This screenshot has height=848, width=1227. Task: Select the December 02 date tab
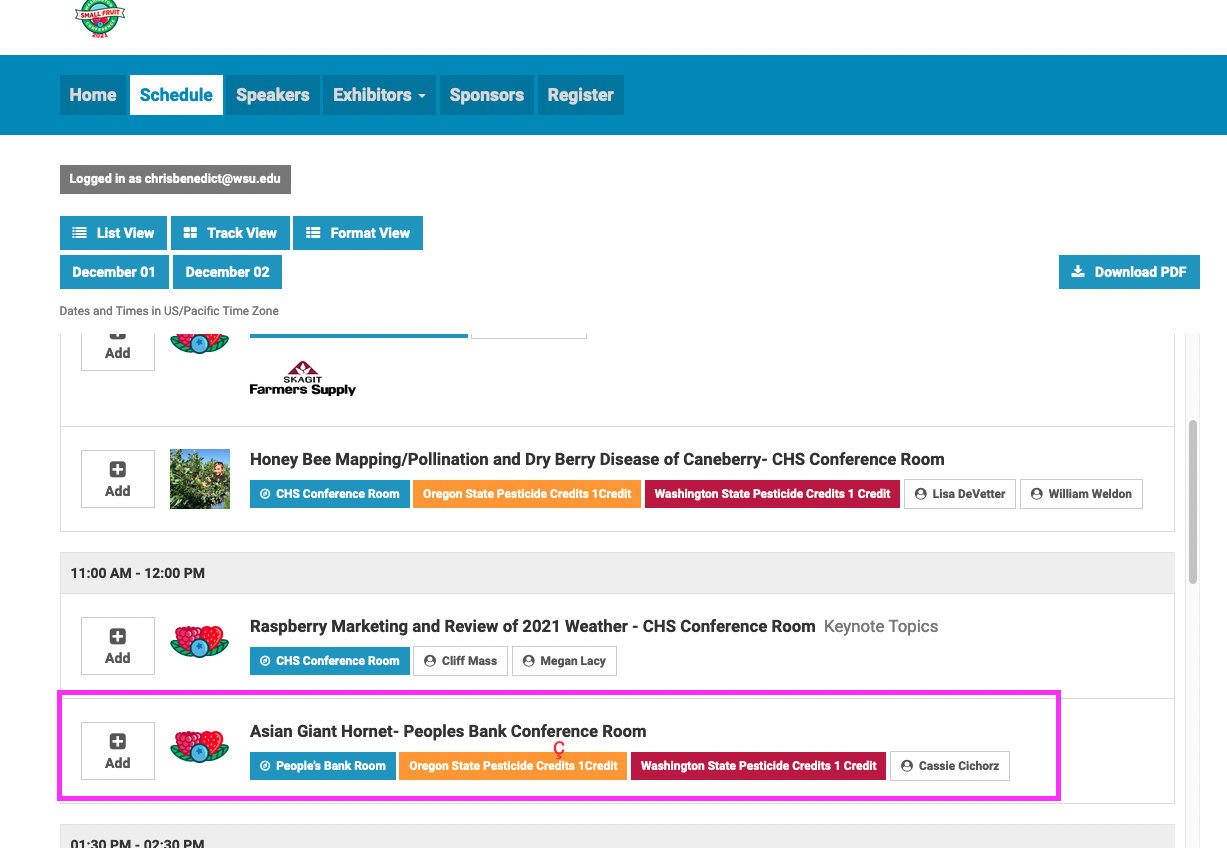point(227,272)
